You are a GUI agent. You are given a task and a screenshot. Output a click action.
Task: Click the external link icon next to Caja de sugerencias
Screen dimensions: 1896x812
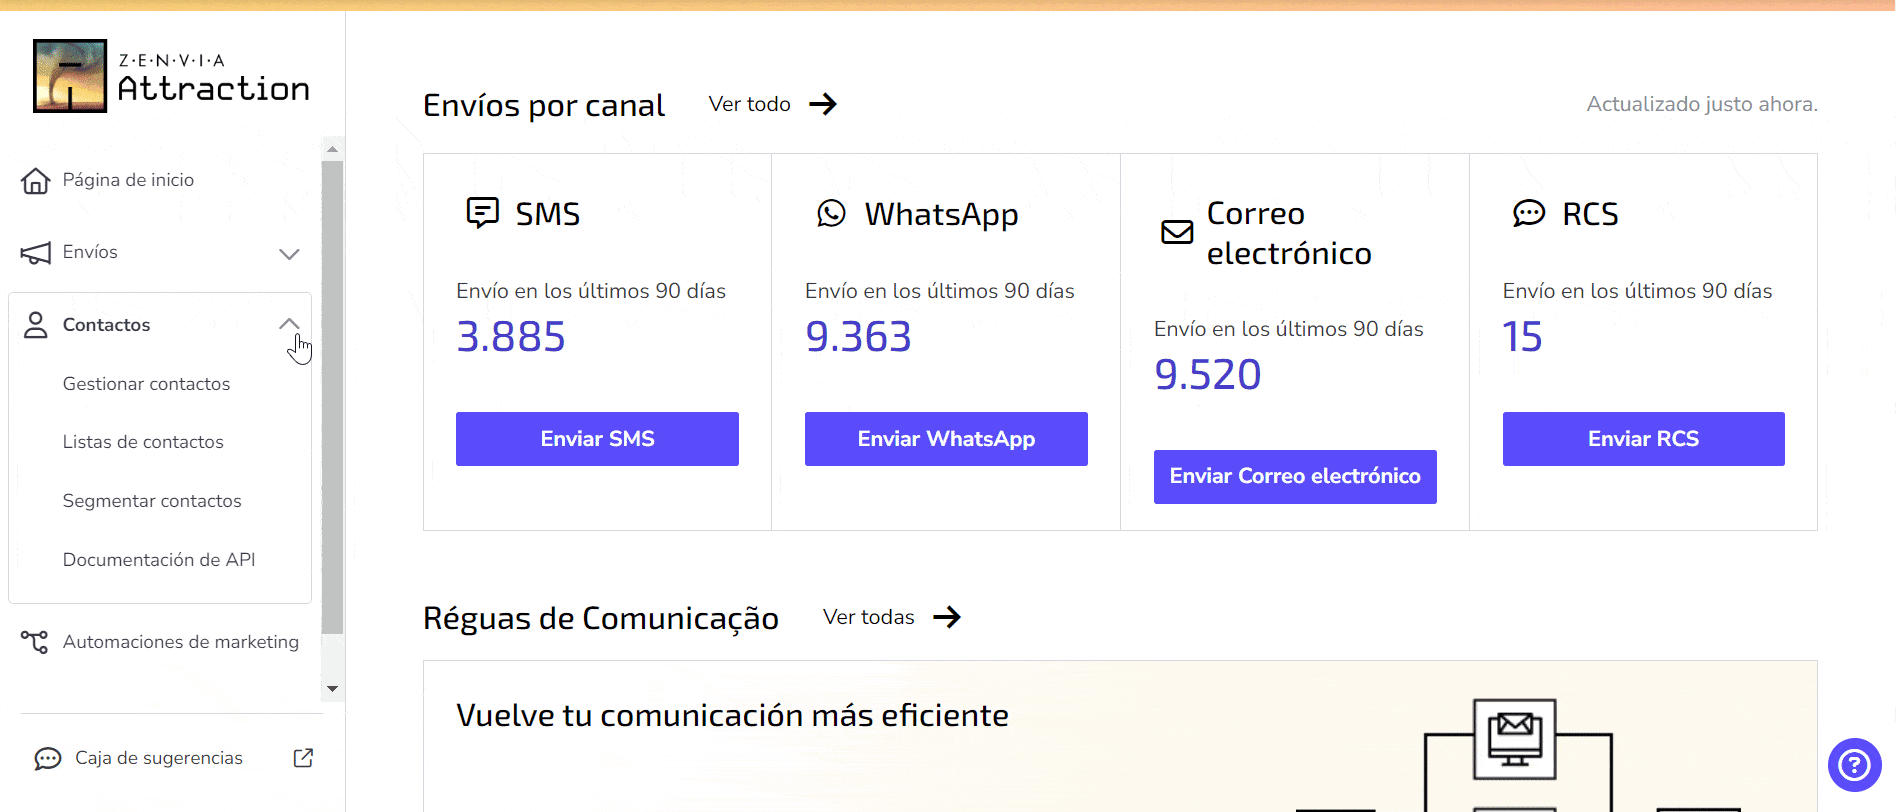click(x=303, y=758)
